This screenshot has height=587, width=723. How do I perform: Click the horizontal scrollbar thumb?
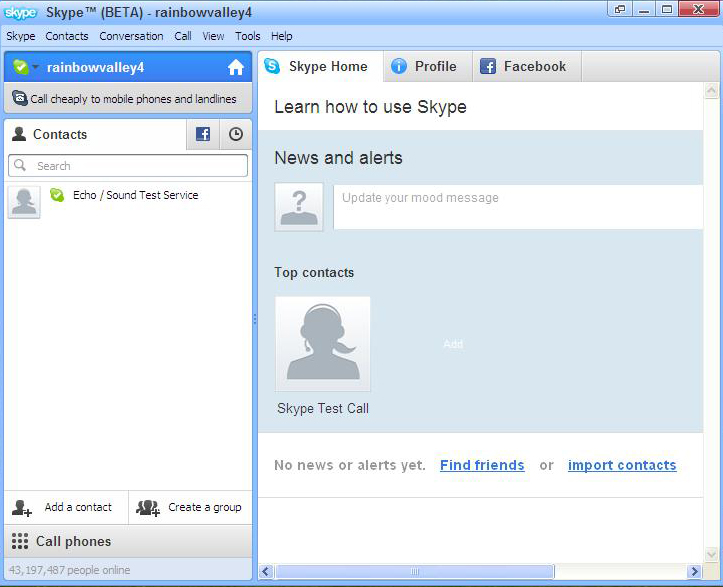415,572
